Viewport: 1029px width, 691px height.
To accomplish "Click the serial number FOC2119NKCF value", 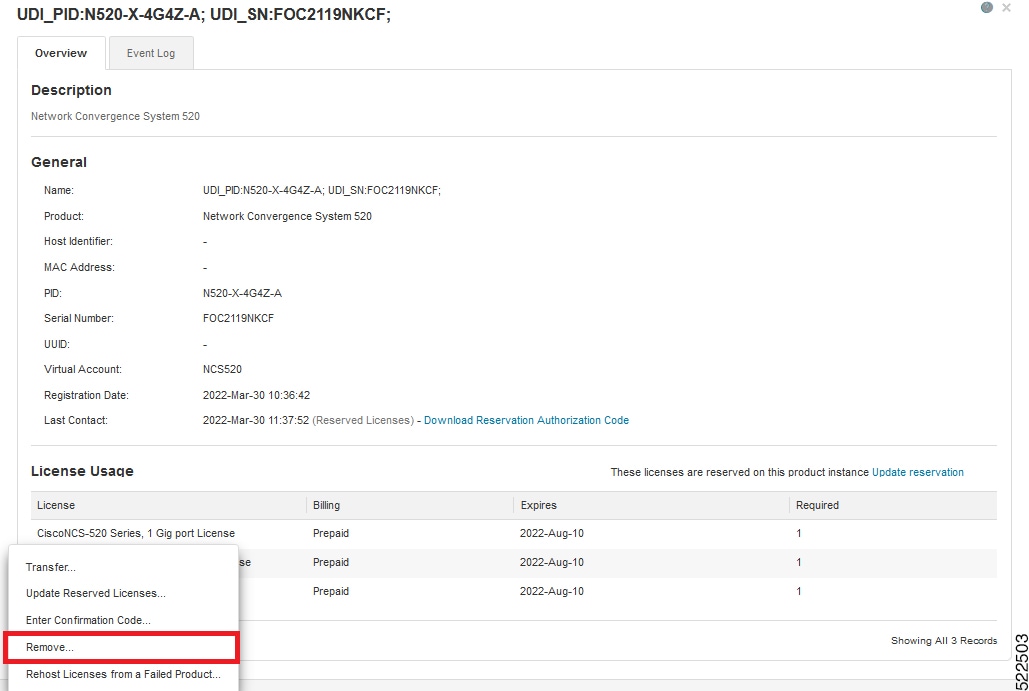I will coord(238,318).
